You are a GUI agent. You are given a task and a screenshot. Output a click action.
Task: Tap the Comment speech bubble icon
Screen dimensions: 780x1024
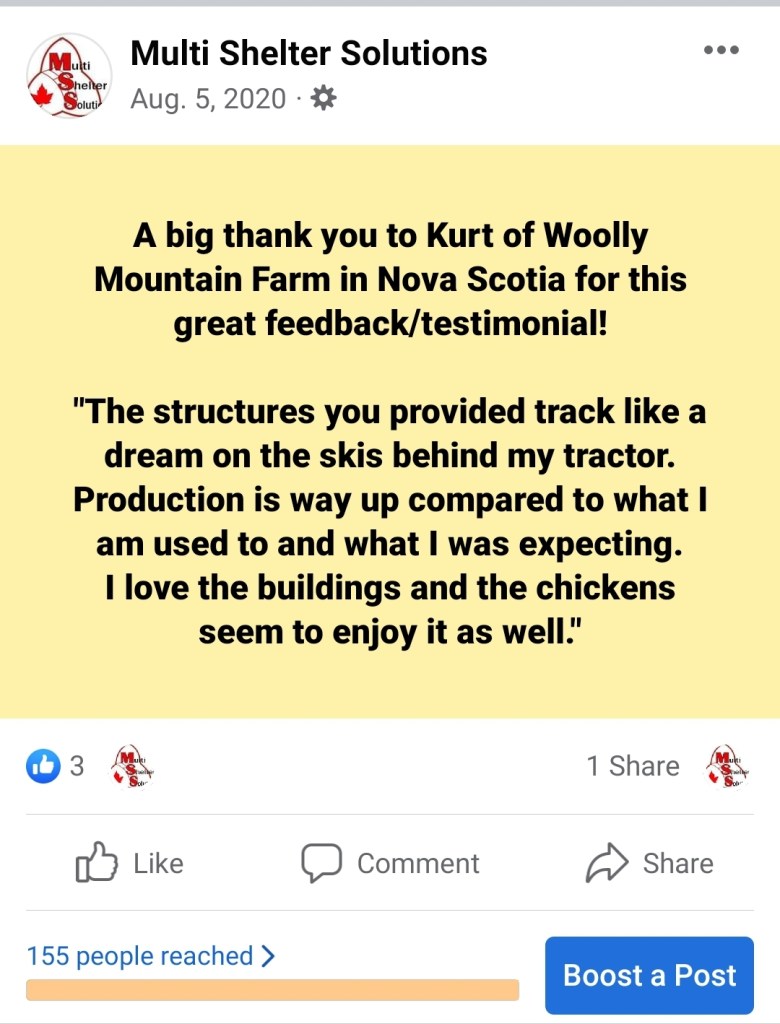point(322,863)
